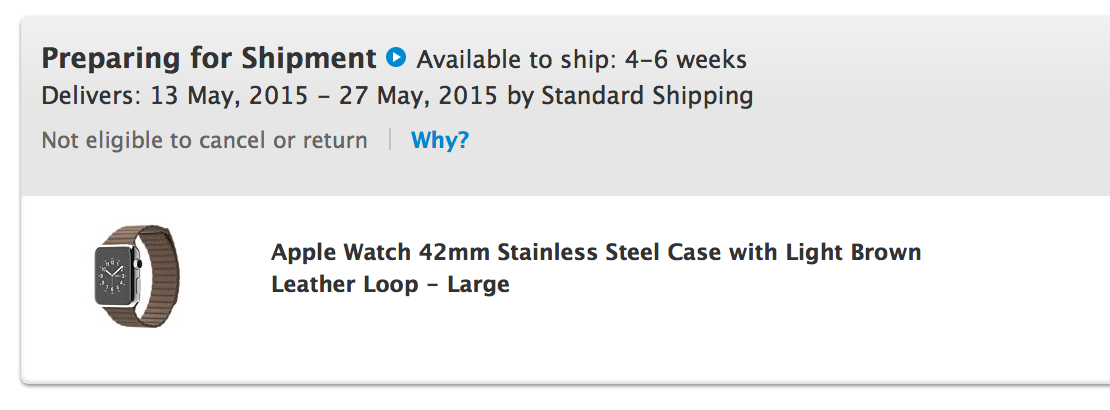Click "42mm" in the product title
Screen dimensions: 1110x410
tap(449, 251)
